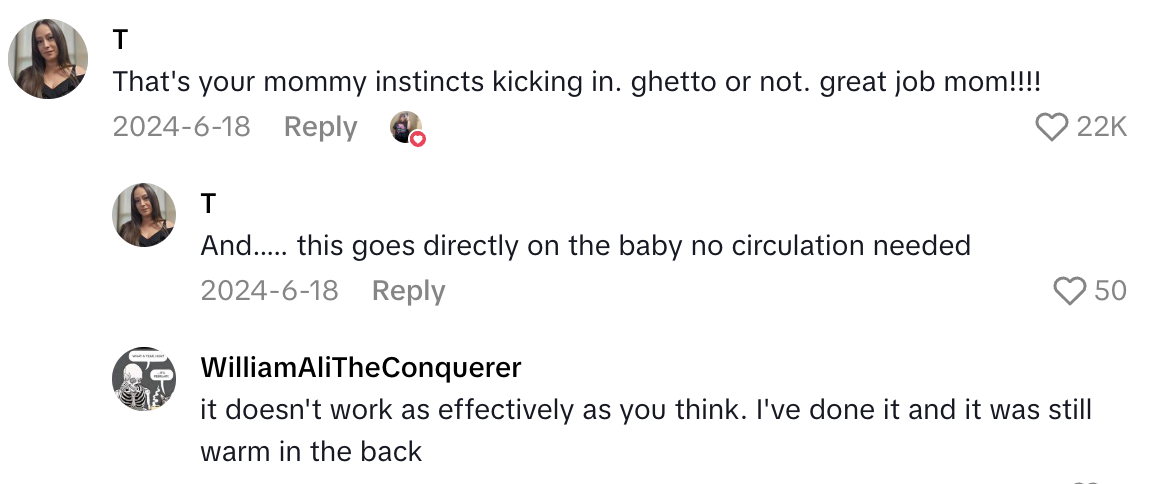Click the 22K like count
1156x484 pixels.
point(1102,127)
